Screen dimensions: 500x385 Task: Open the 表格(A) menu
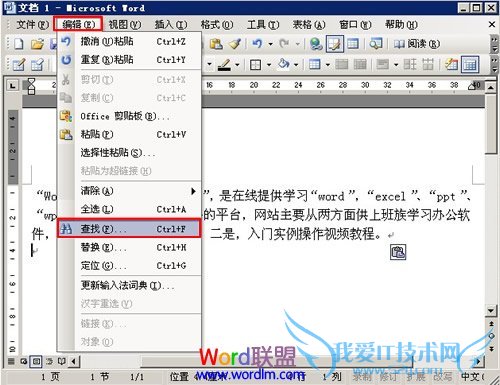[x=309, y=25]
